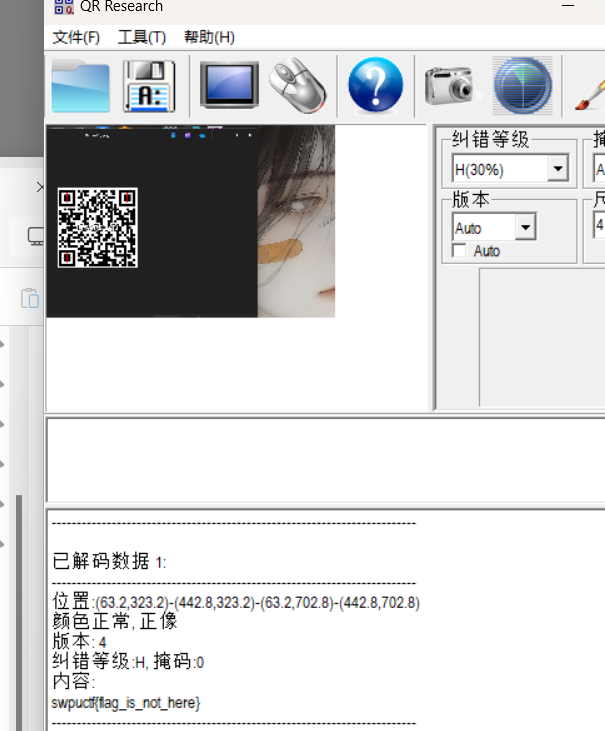Open the 工具(T) menu

(142, 37)
